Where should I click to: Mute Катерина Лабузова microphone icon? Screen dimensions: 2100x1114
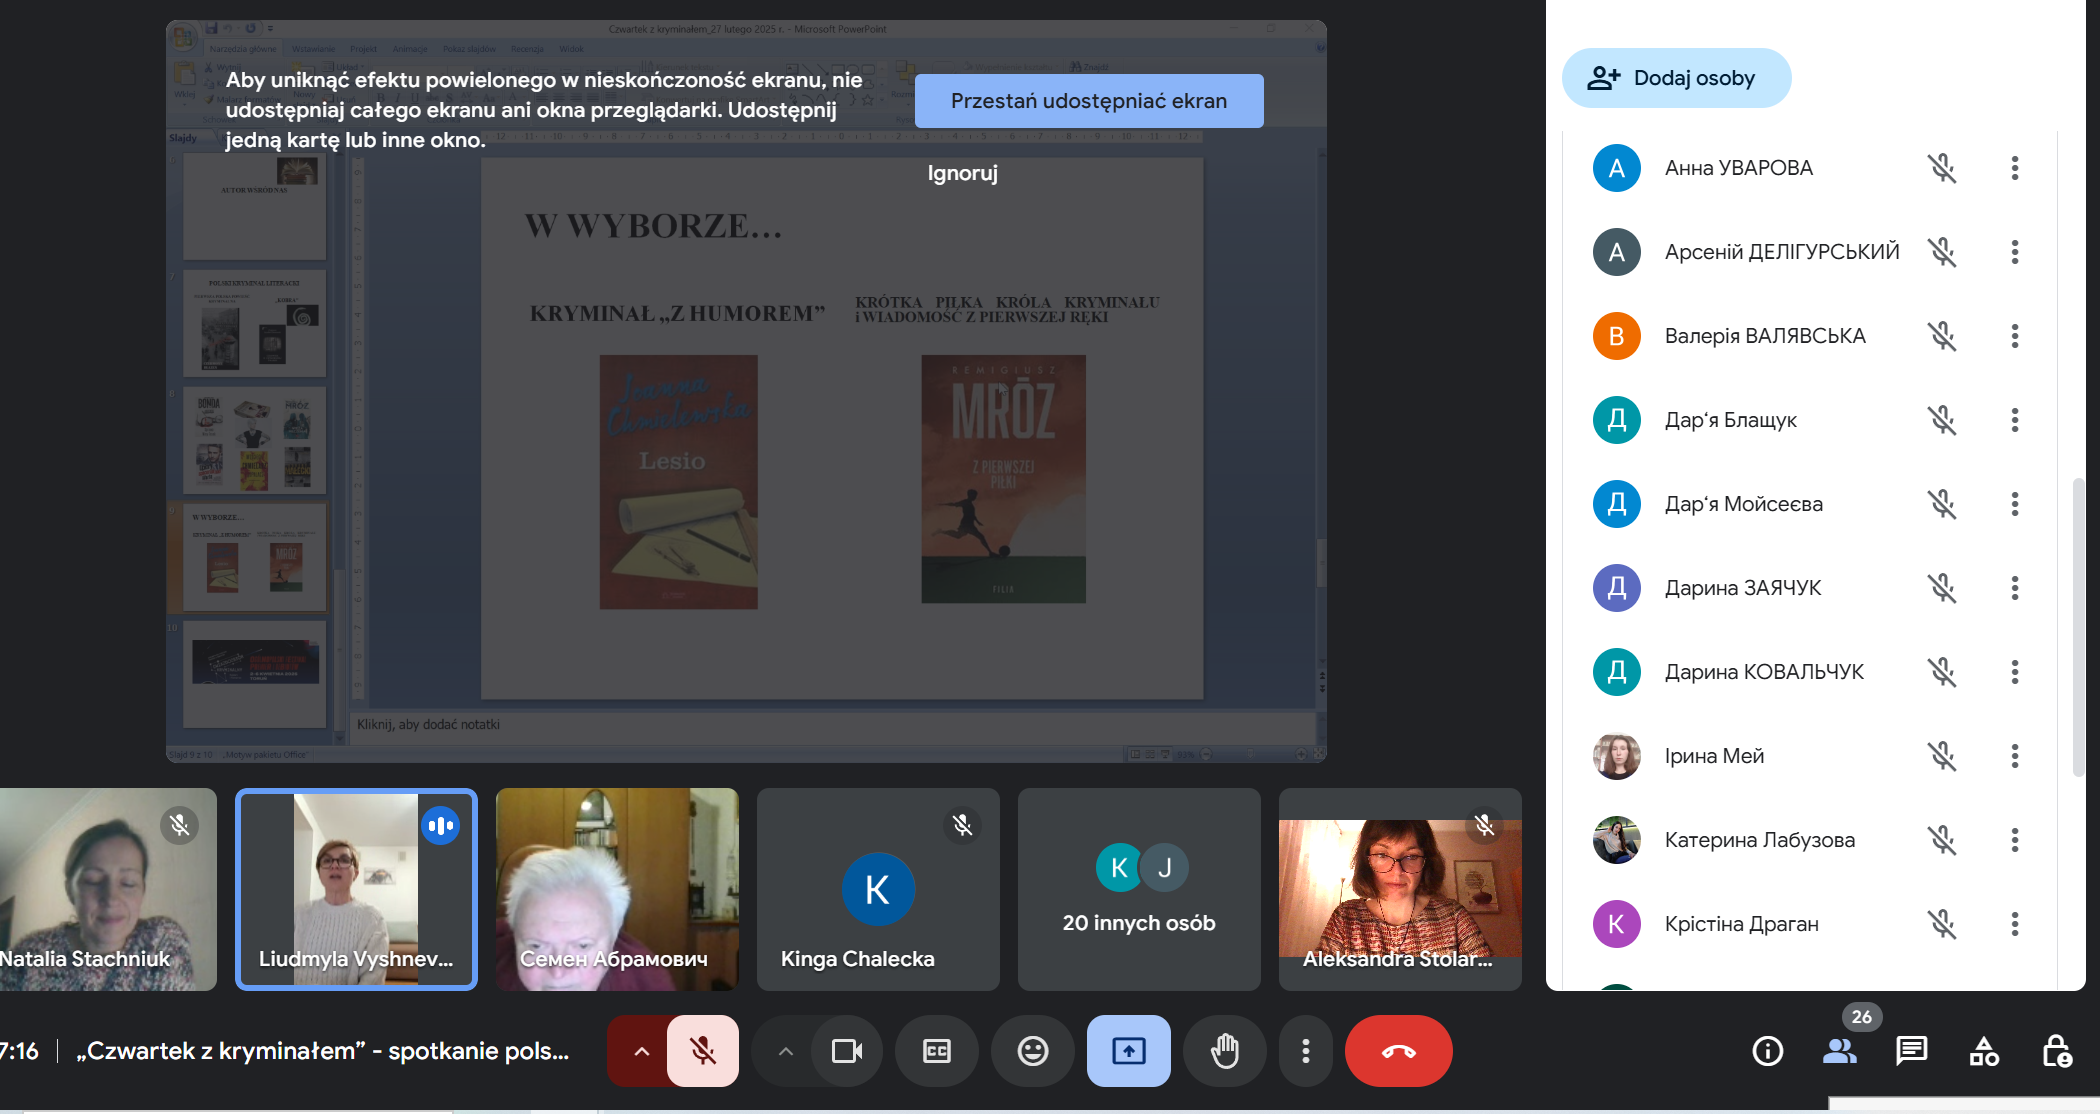tap(1942, 840)
